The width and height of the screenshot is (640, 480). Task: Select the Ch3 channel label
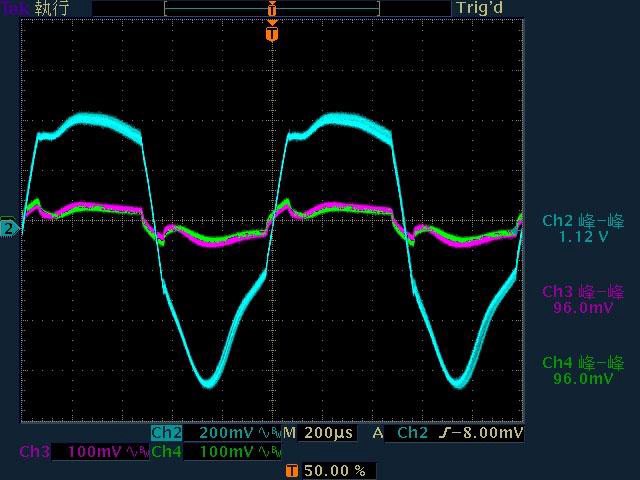[x=34, y=452]
